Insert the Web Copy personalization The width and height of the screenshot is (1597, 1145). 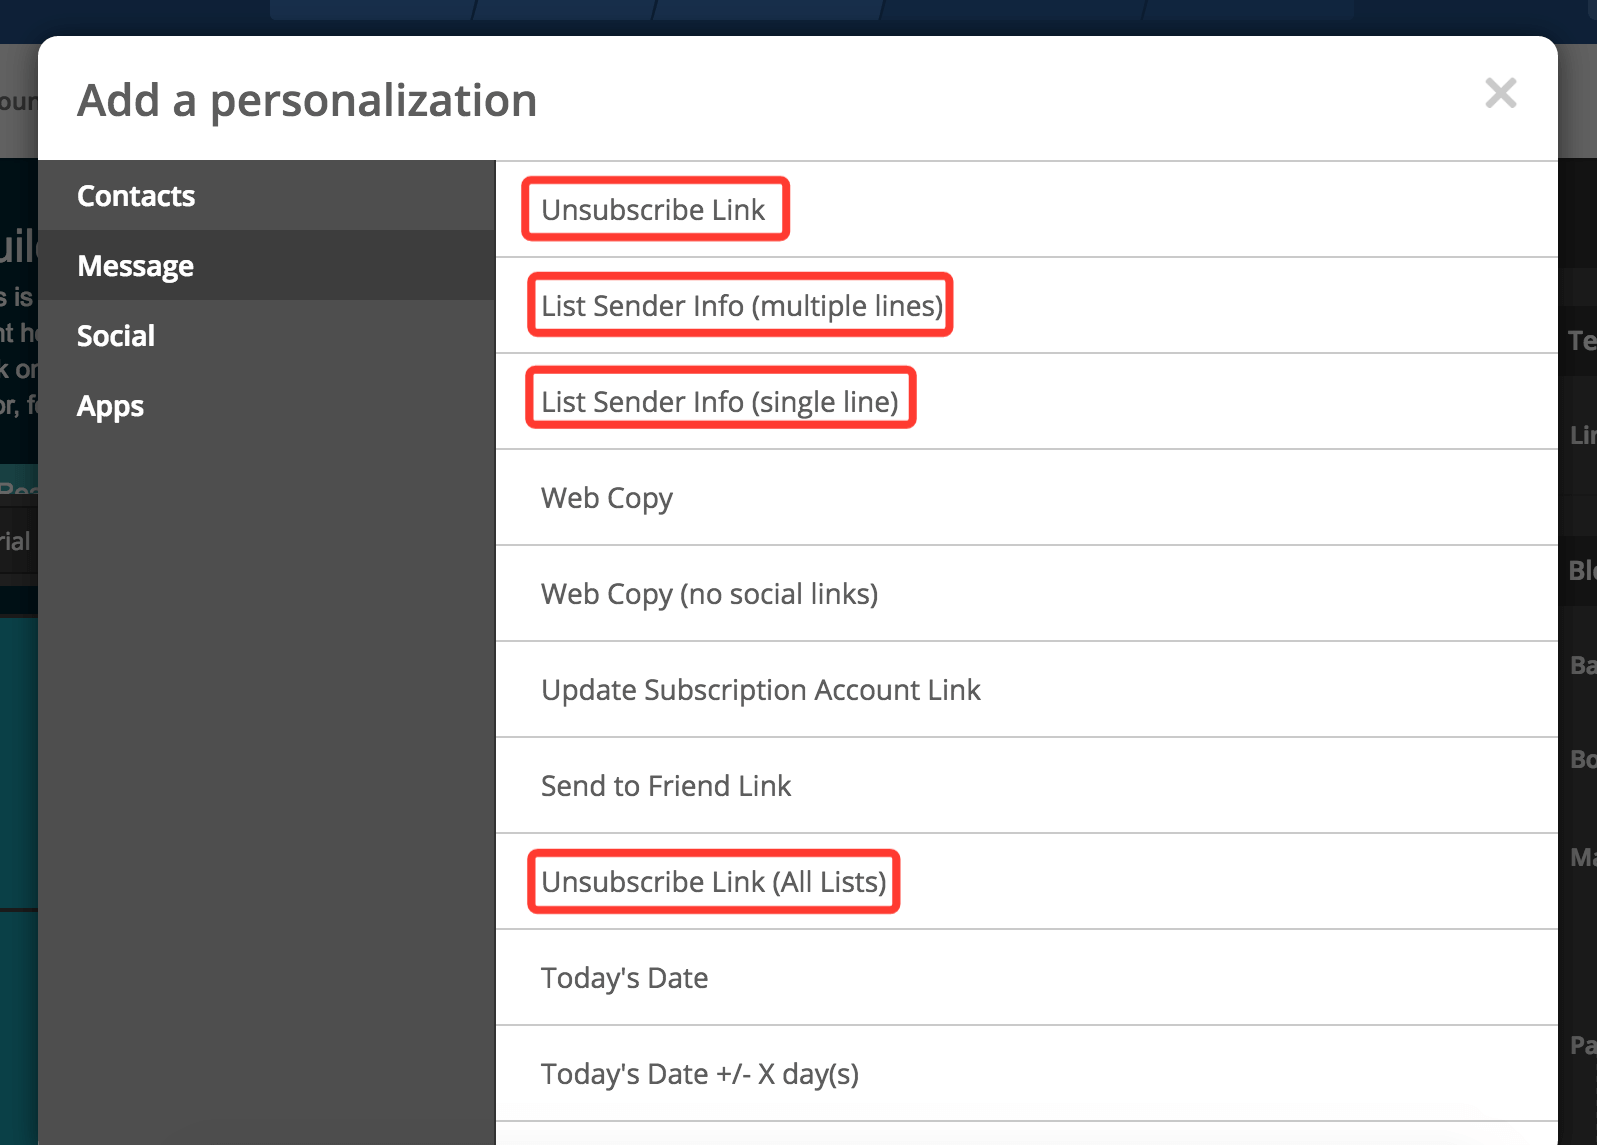[x=607, y=498]
